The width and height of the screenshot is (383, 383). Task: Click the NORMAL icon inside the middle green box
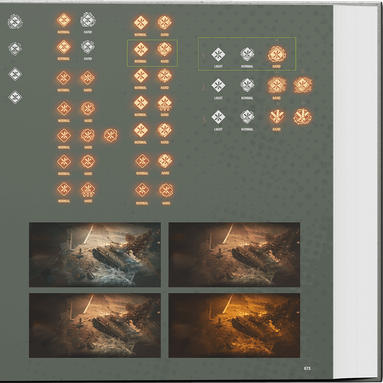pyautogui.click(x=141, y=49)
